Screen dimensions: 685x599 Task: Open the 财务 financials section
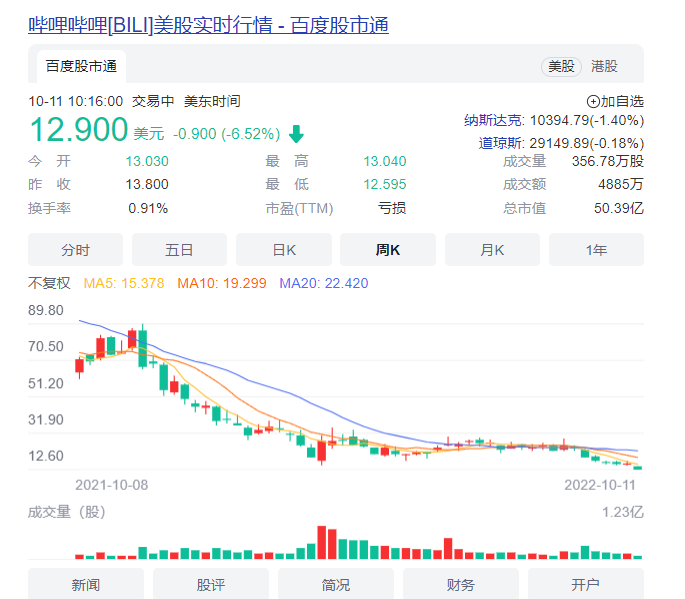coord(461,584)
